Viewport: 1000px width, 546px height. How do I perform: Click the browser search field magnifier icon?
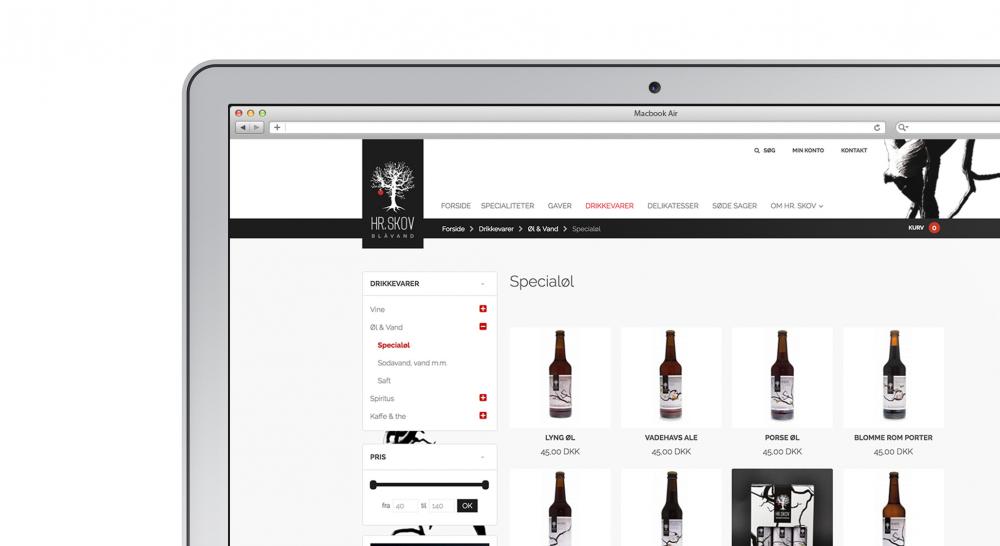pyautogui.click(x=902, y=127)
